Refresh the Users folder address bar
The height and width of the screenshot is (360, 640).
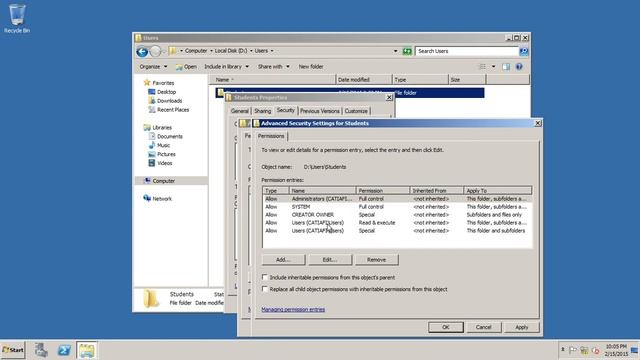407,51
